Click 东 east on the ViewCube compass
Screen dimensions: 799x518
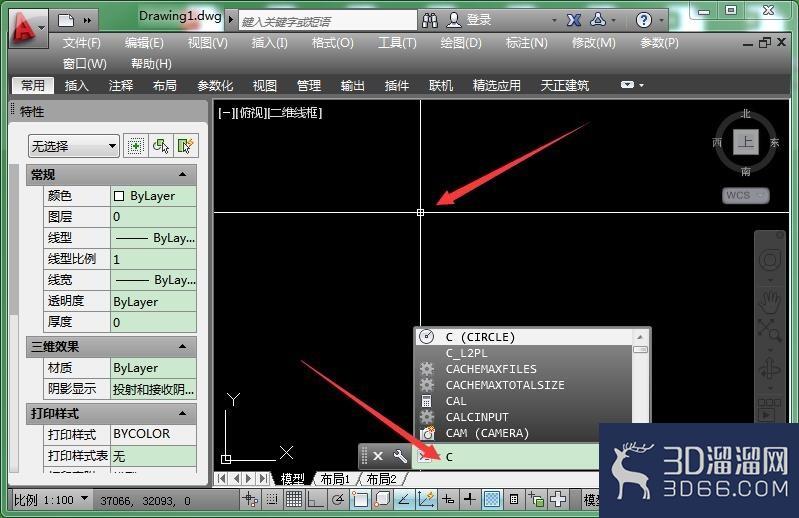point(775,143)
